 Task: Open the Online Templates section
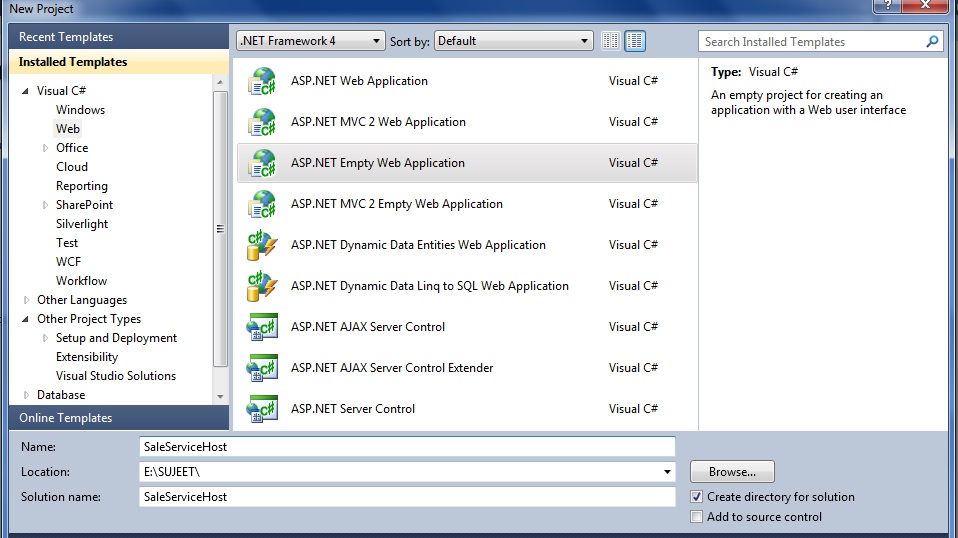[119, 418]
